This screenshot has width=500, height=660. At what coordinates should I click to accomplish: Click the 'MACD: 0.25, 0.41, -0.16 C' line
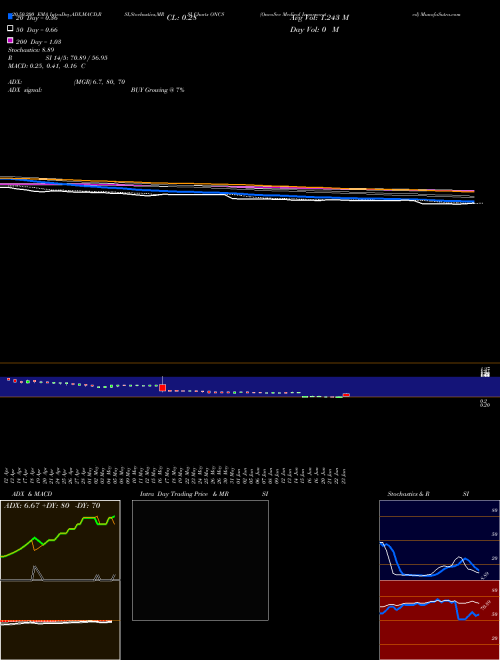click(47, 66)
